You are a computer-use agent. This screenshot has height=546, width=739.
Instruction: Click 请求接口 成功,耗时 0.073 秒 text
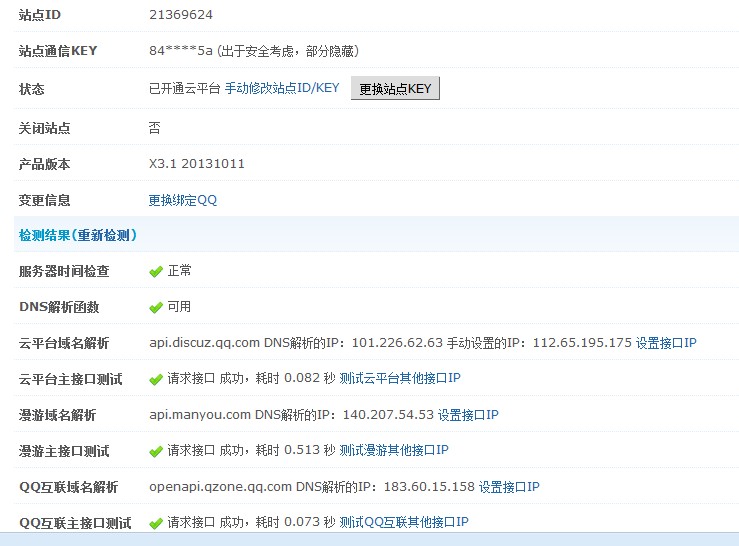click(x=251, y=522)
